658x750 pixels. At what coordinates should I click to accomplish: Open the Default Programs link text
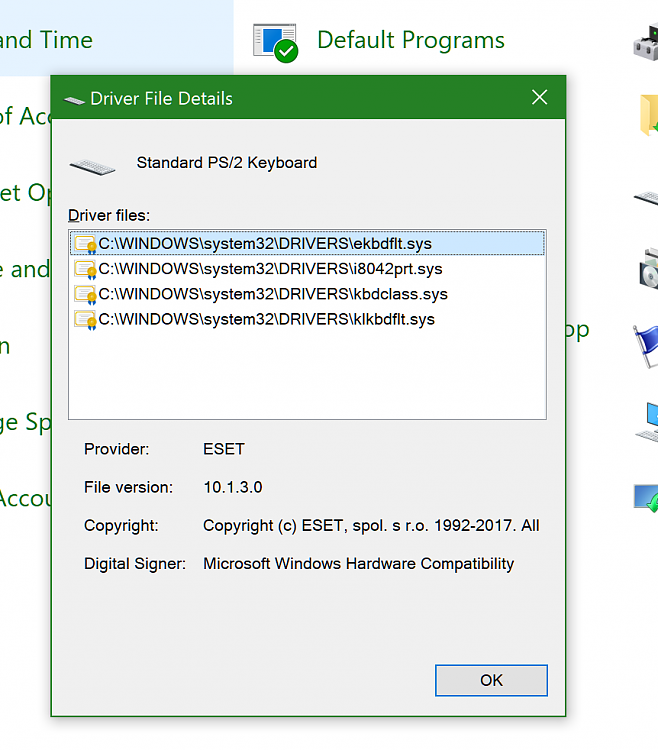point(410,41)
